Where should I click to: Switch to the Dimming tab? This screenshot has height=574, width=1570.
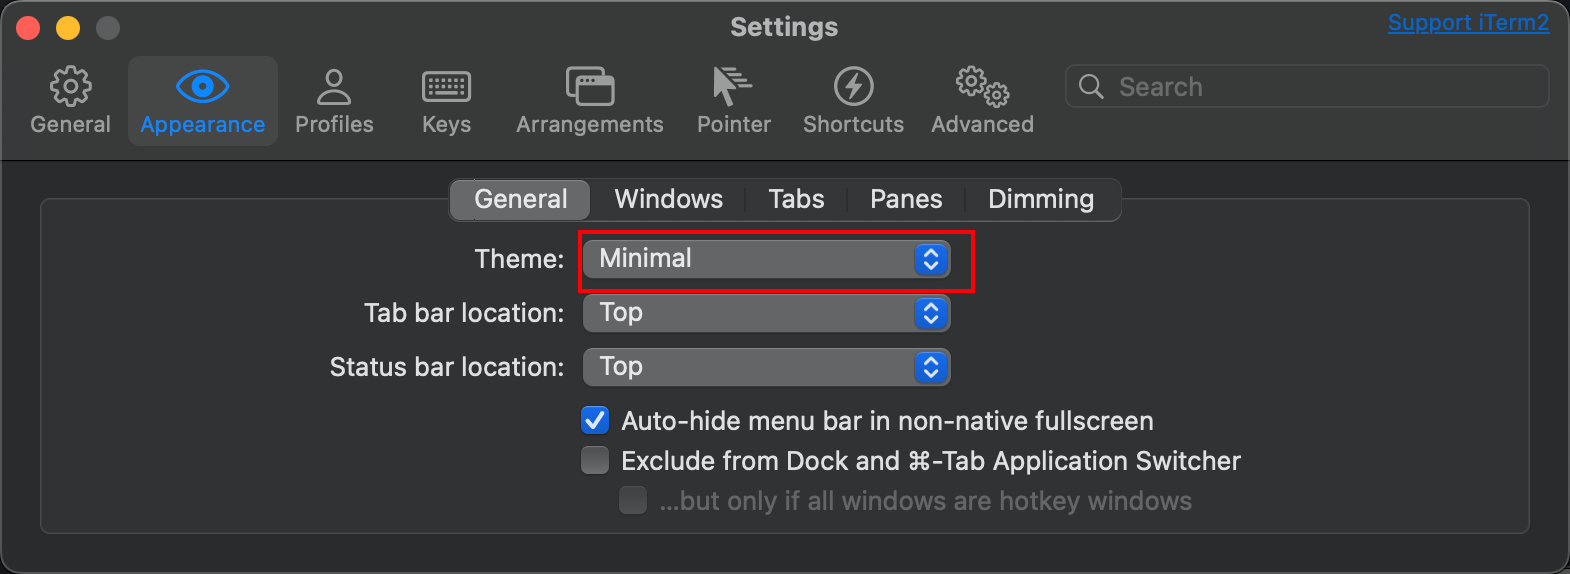click(1040, 199)
